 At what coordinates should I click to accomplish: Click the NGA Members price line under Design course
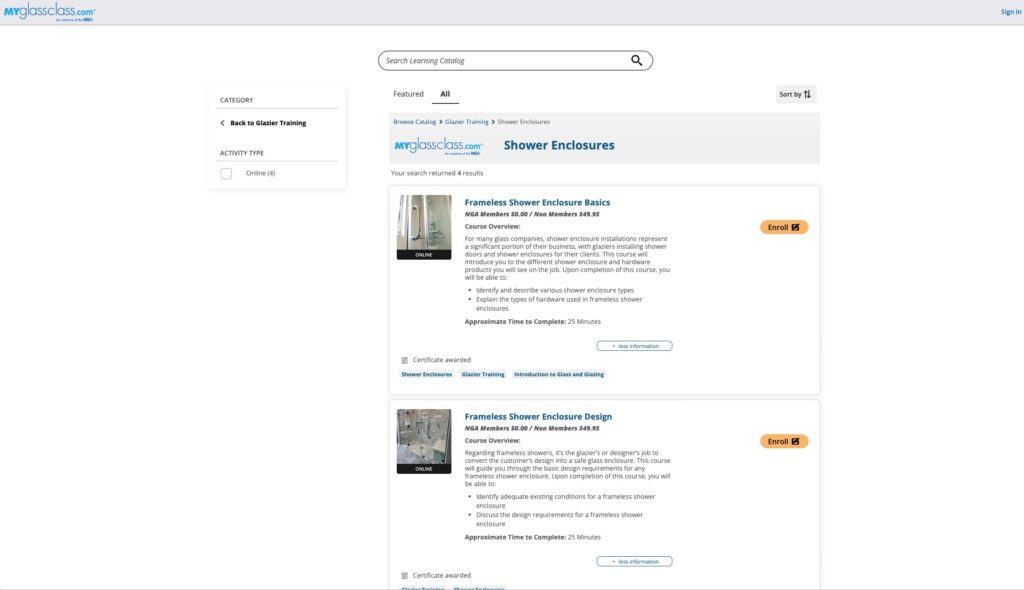(532, 428)
